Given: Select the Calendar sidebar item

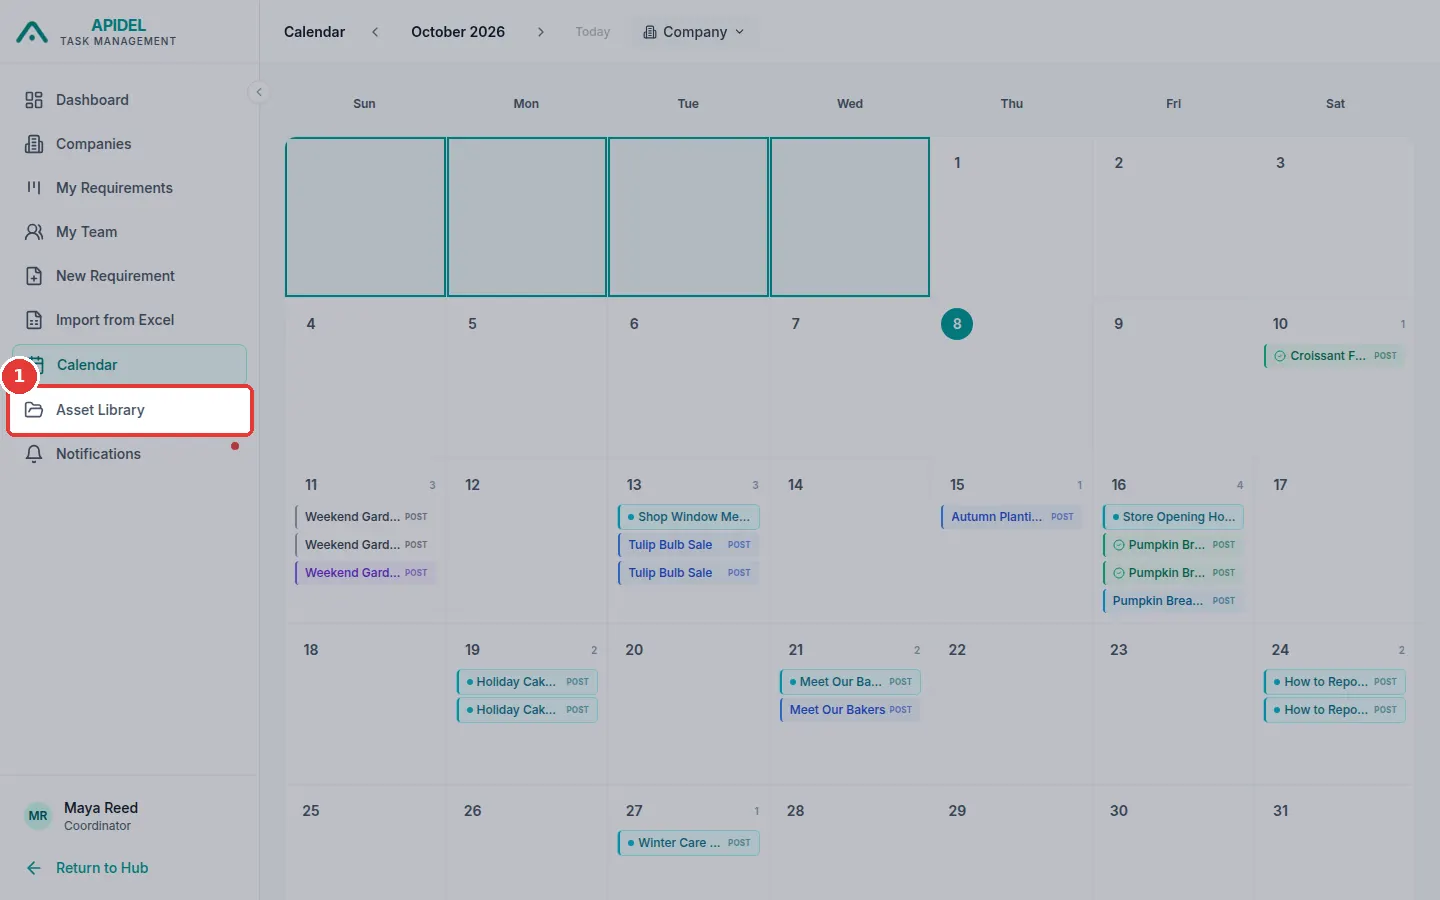Looking at the screenshot, I should tap(130, 365).
